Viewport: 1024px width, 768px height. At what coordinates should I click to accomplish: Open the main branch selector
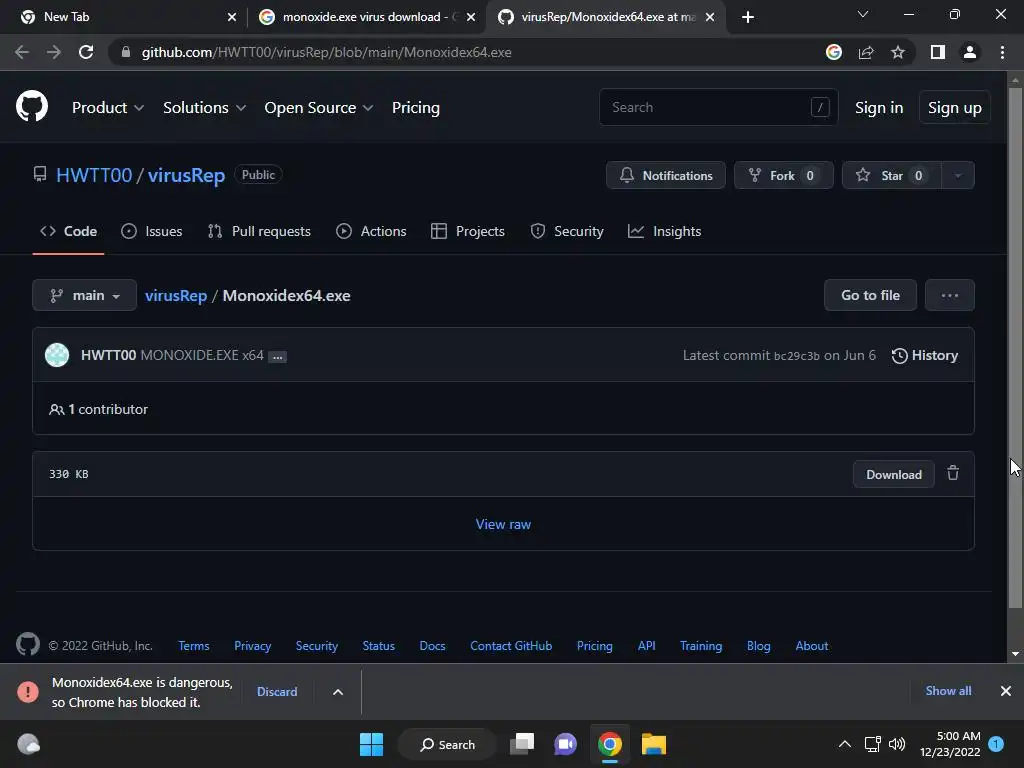click(x=84, y=295)
